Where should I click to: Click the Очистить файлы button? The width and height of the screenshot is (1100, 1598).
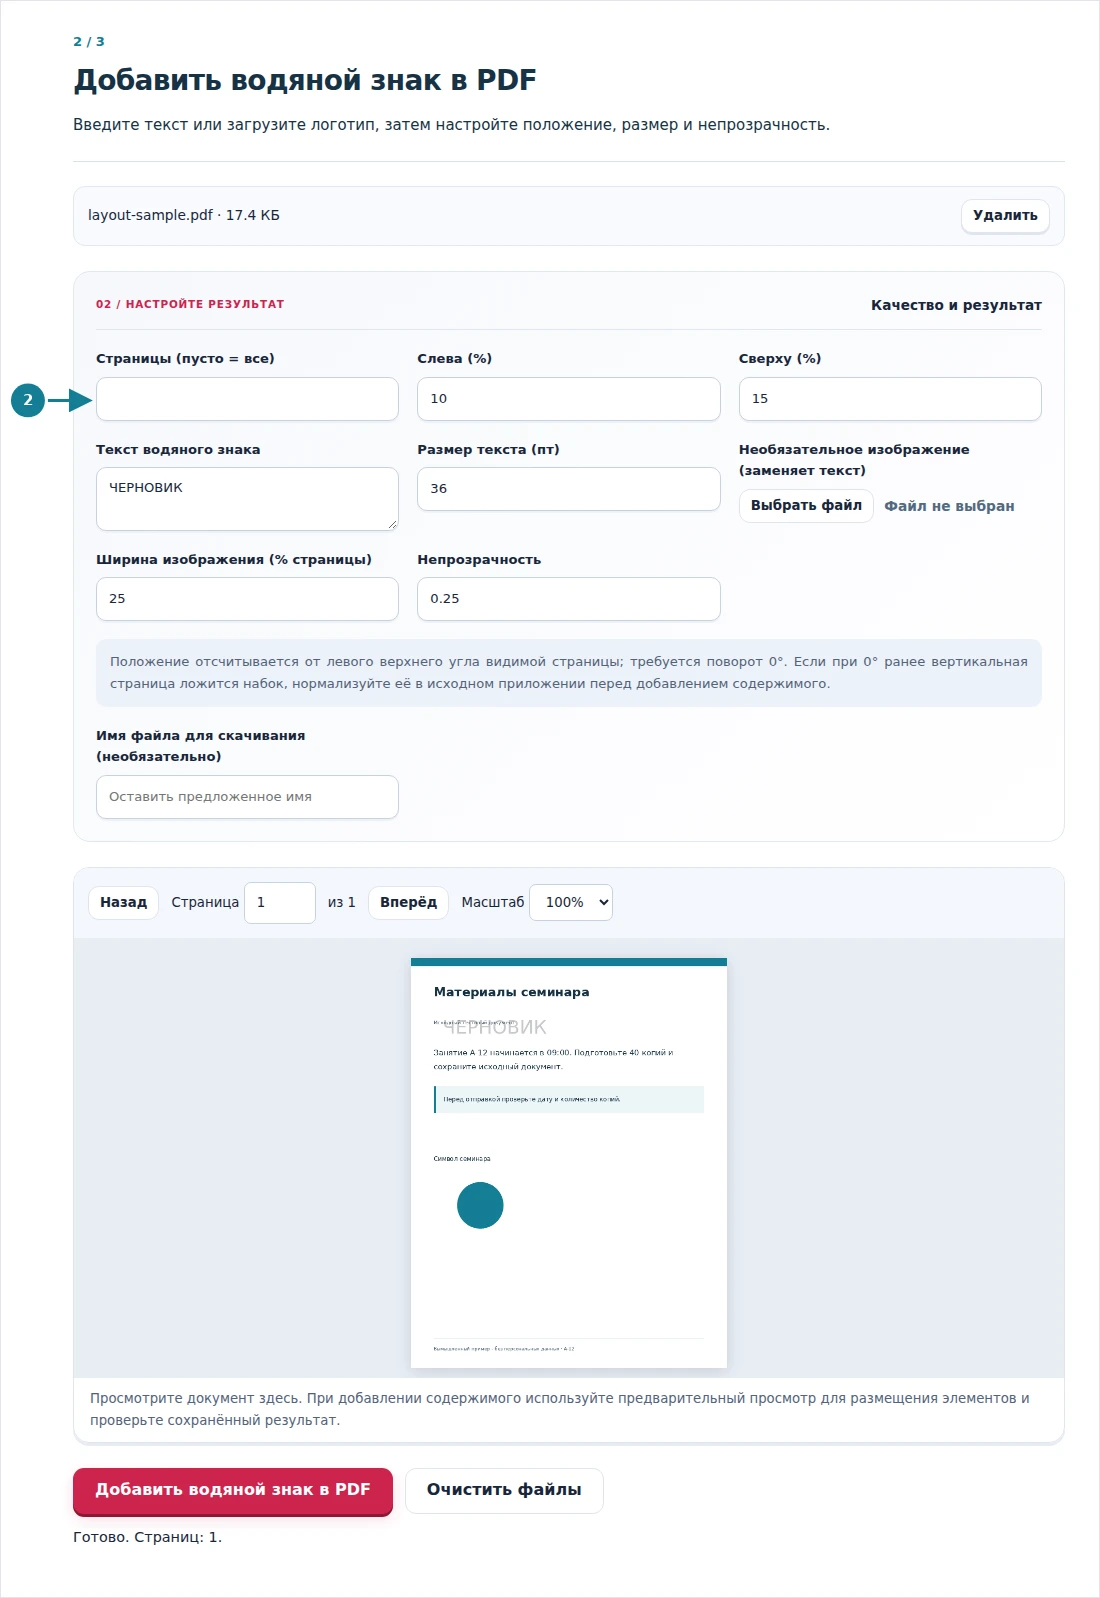click(x=504, y=1491)
